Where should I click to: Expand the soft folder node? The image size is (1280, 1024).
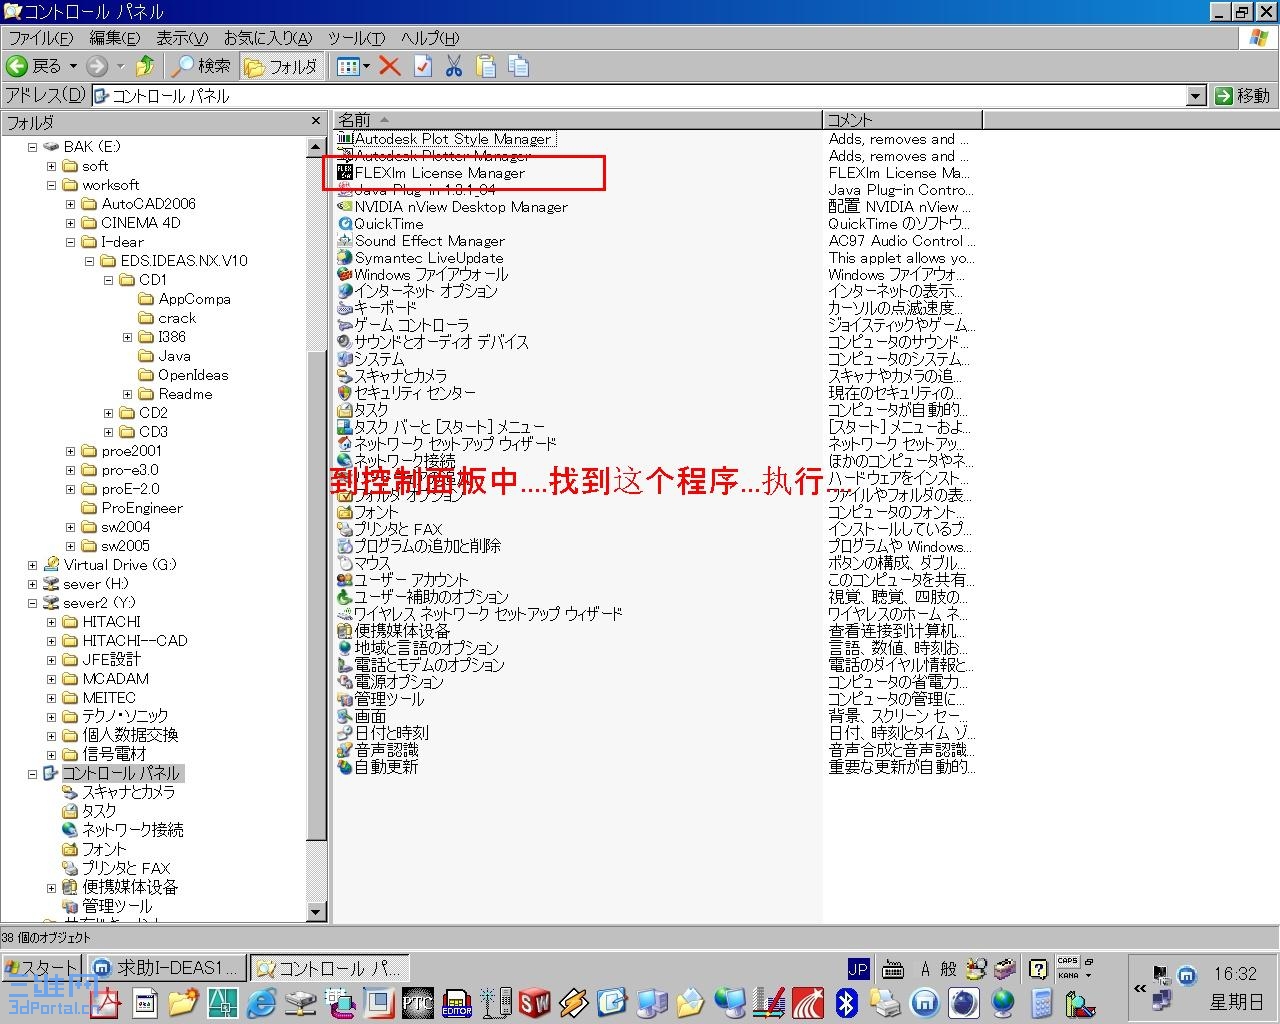click(52, 166)
